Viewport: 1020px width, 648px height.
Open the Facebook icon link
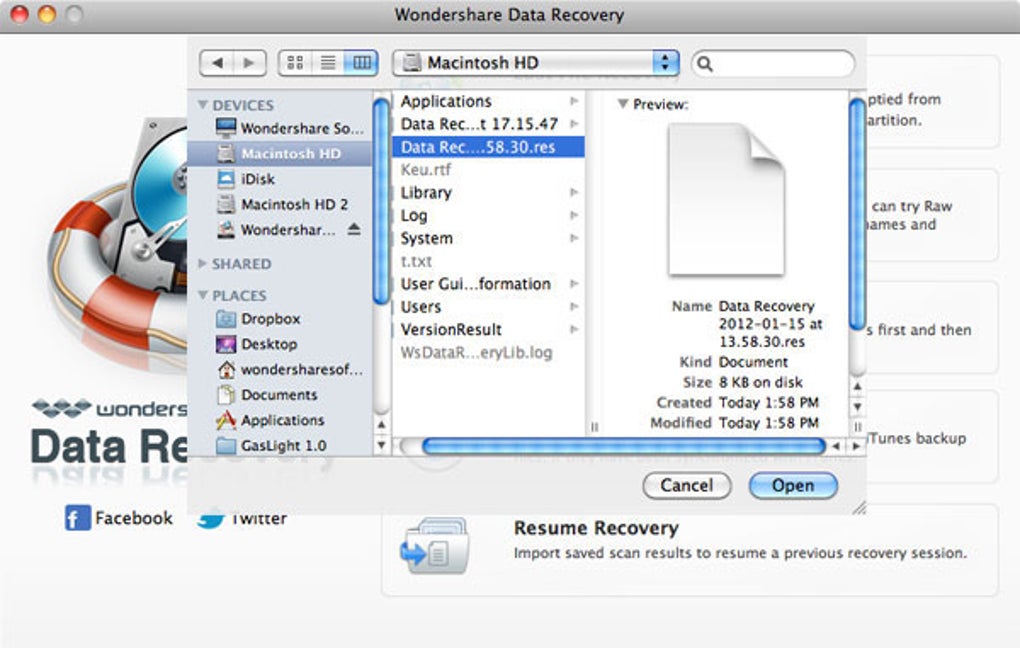[77, 518]
